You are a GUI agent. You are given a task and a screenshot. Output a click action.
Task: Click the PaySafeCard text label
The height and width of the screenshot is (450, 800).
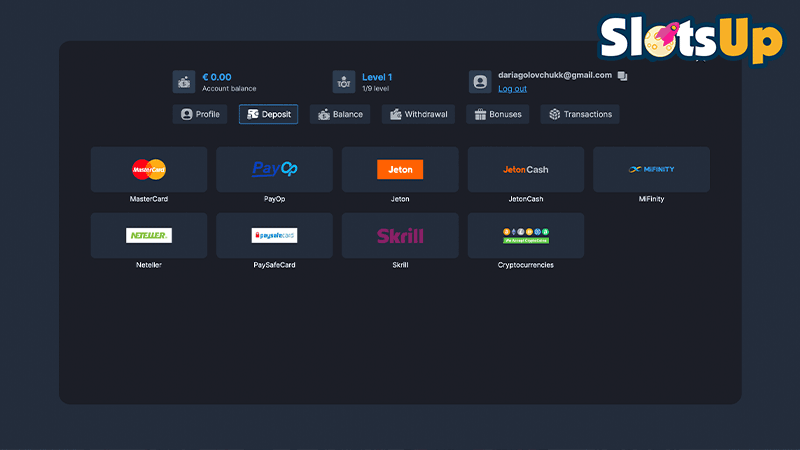pyautogui.click(x=274, y=265)
